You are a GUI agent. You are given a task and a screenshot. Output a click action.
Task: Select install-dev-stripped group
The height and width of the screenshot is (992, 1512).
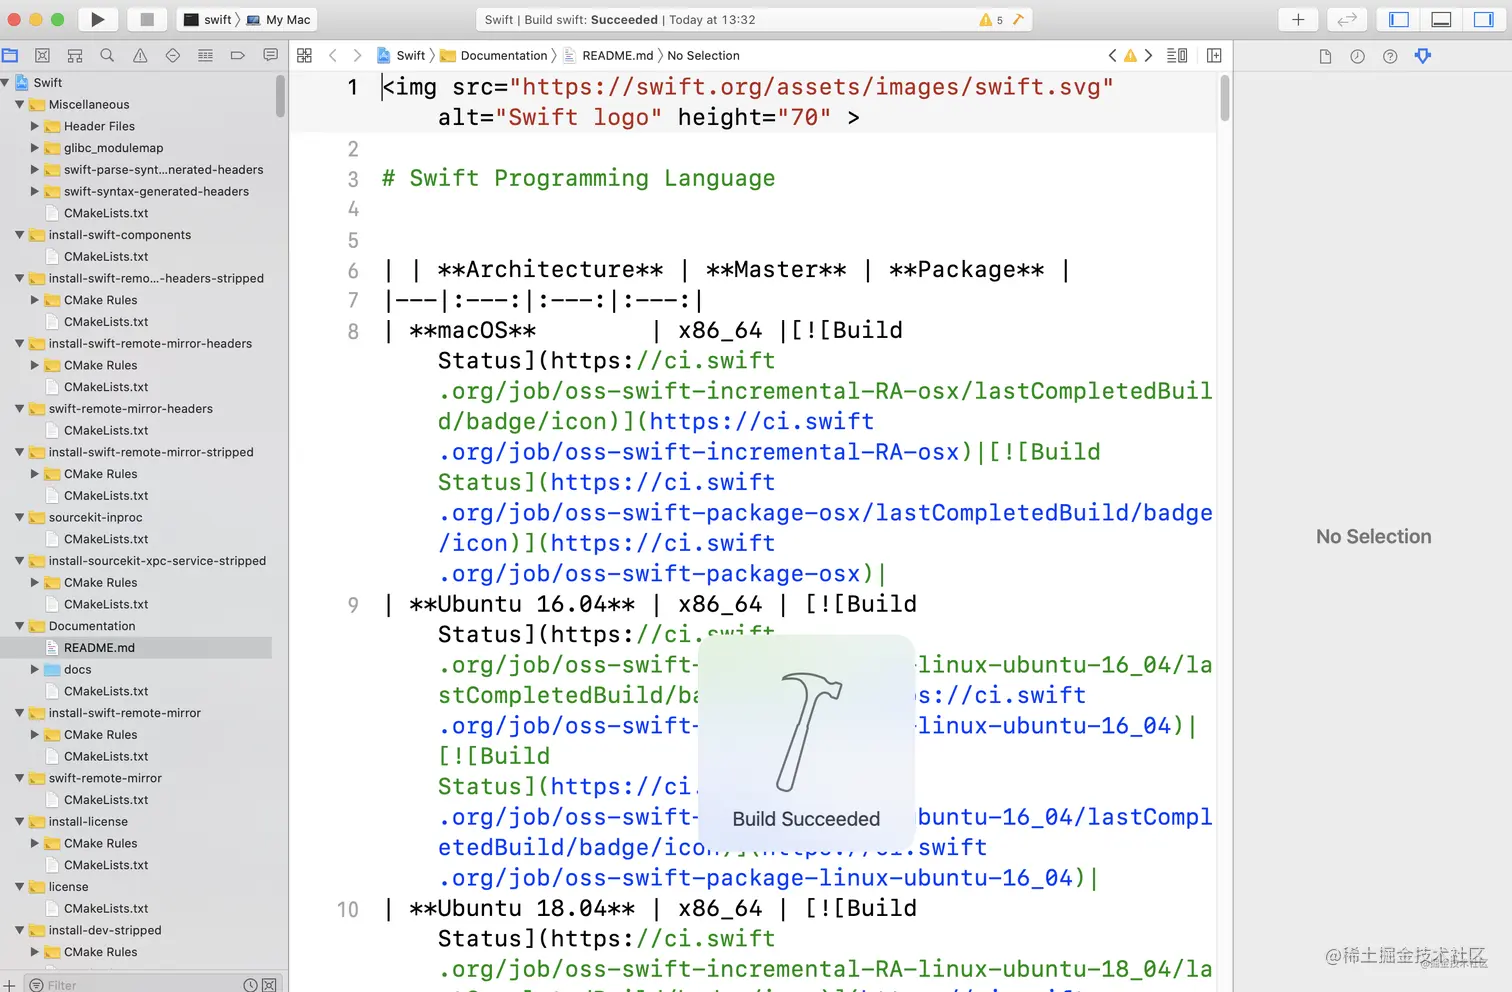[105, 930]
